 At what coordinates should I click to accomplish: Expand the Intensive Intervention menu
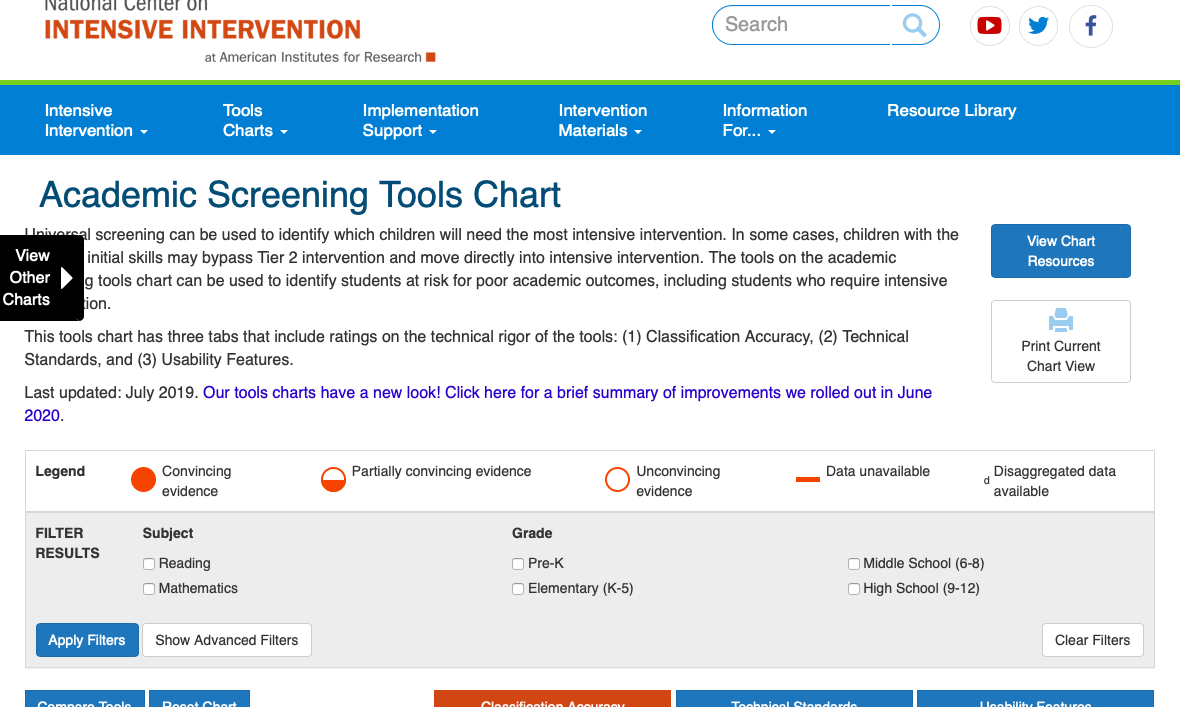(x=96, y=120)
